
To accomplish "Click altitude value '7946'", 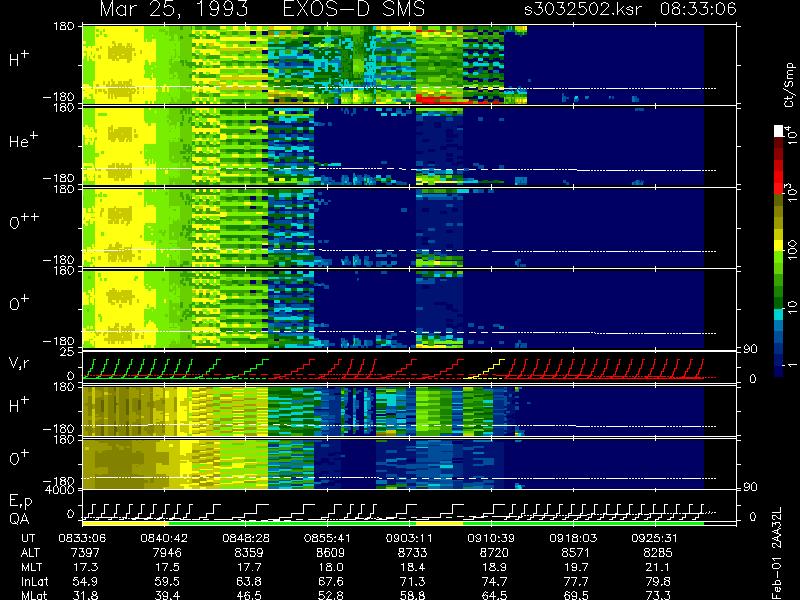I will pyautogui.click(x=167, y=553).
